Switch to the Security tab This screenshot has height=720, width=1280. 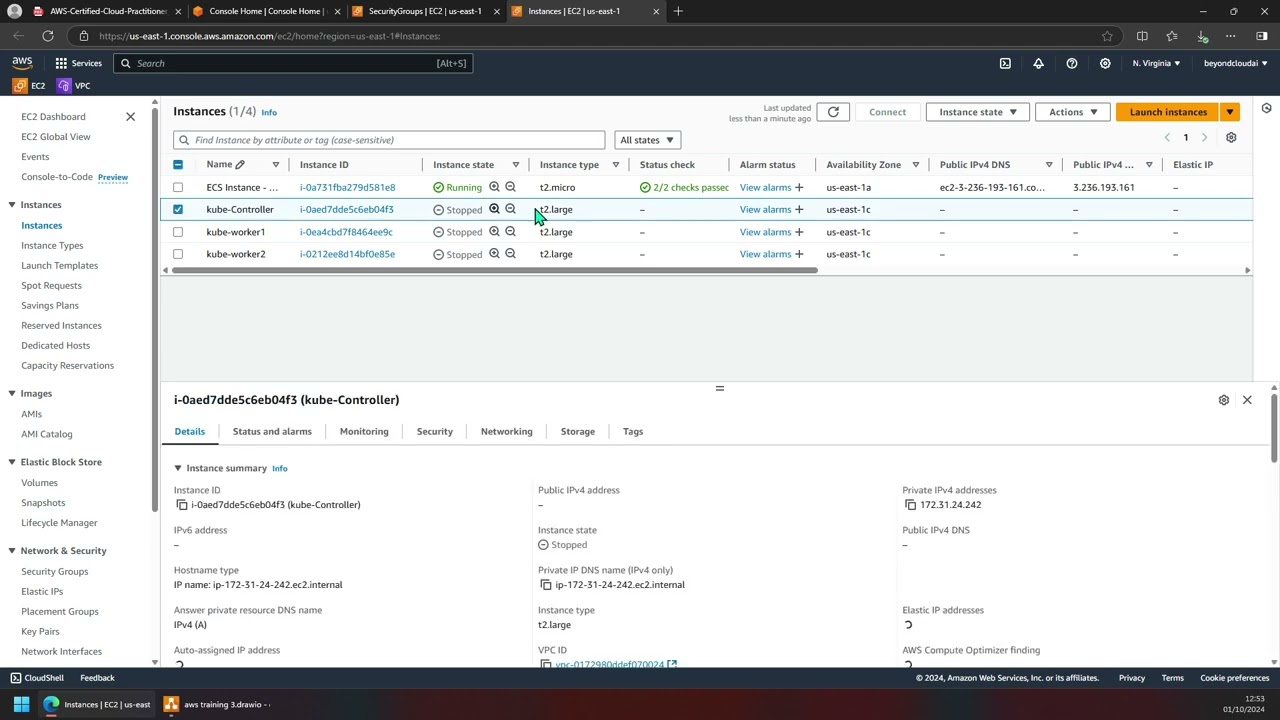(x=435, y=431)
